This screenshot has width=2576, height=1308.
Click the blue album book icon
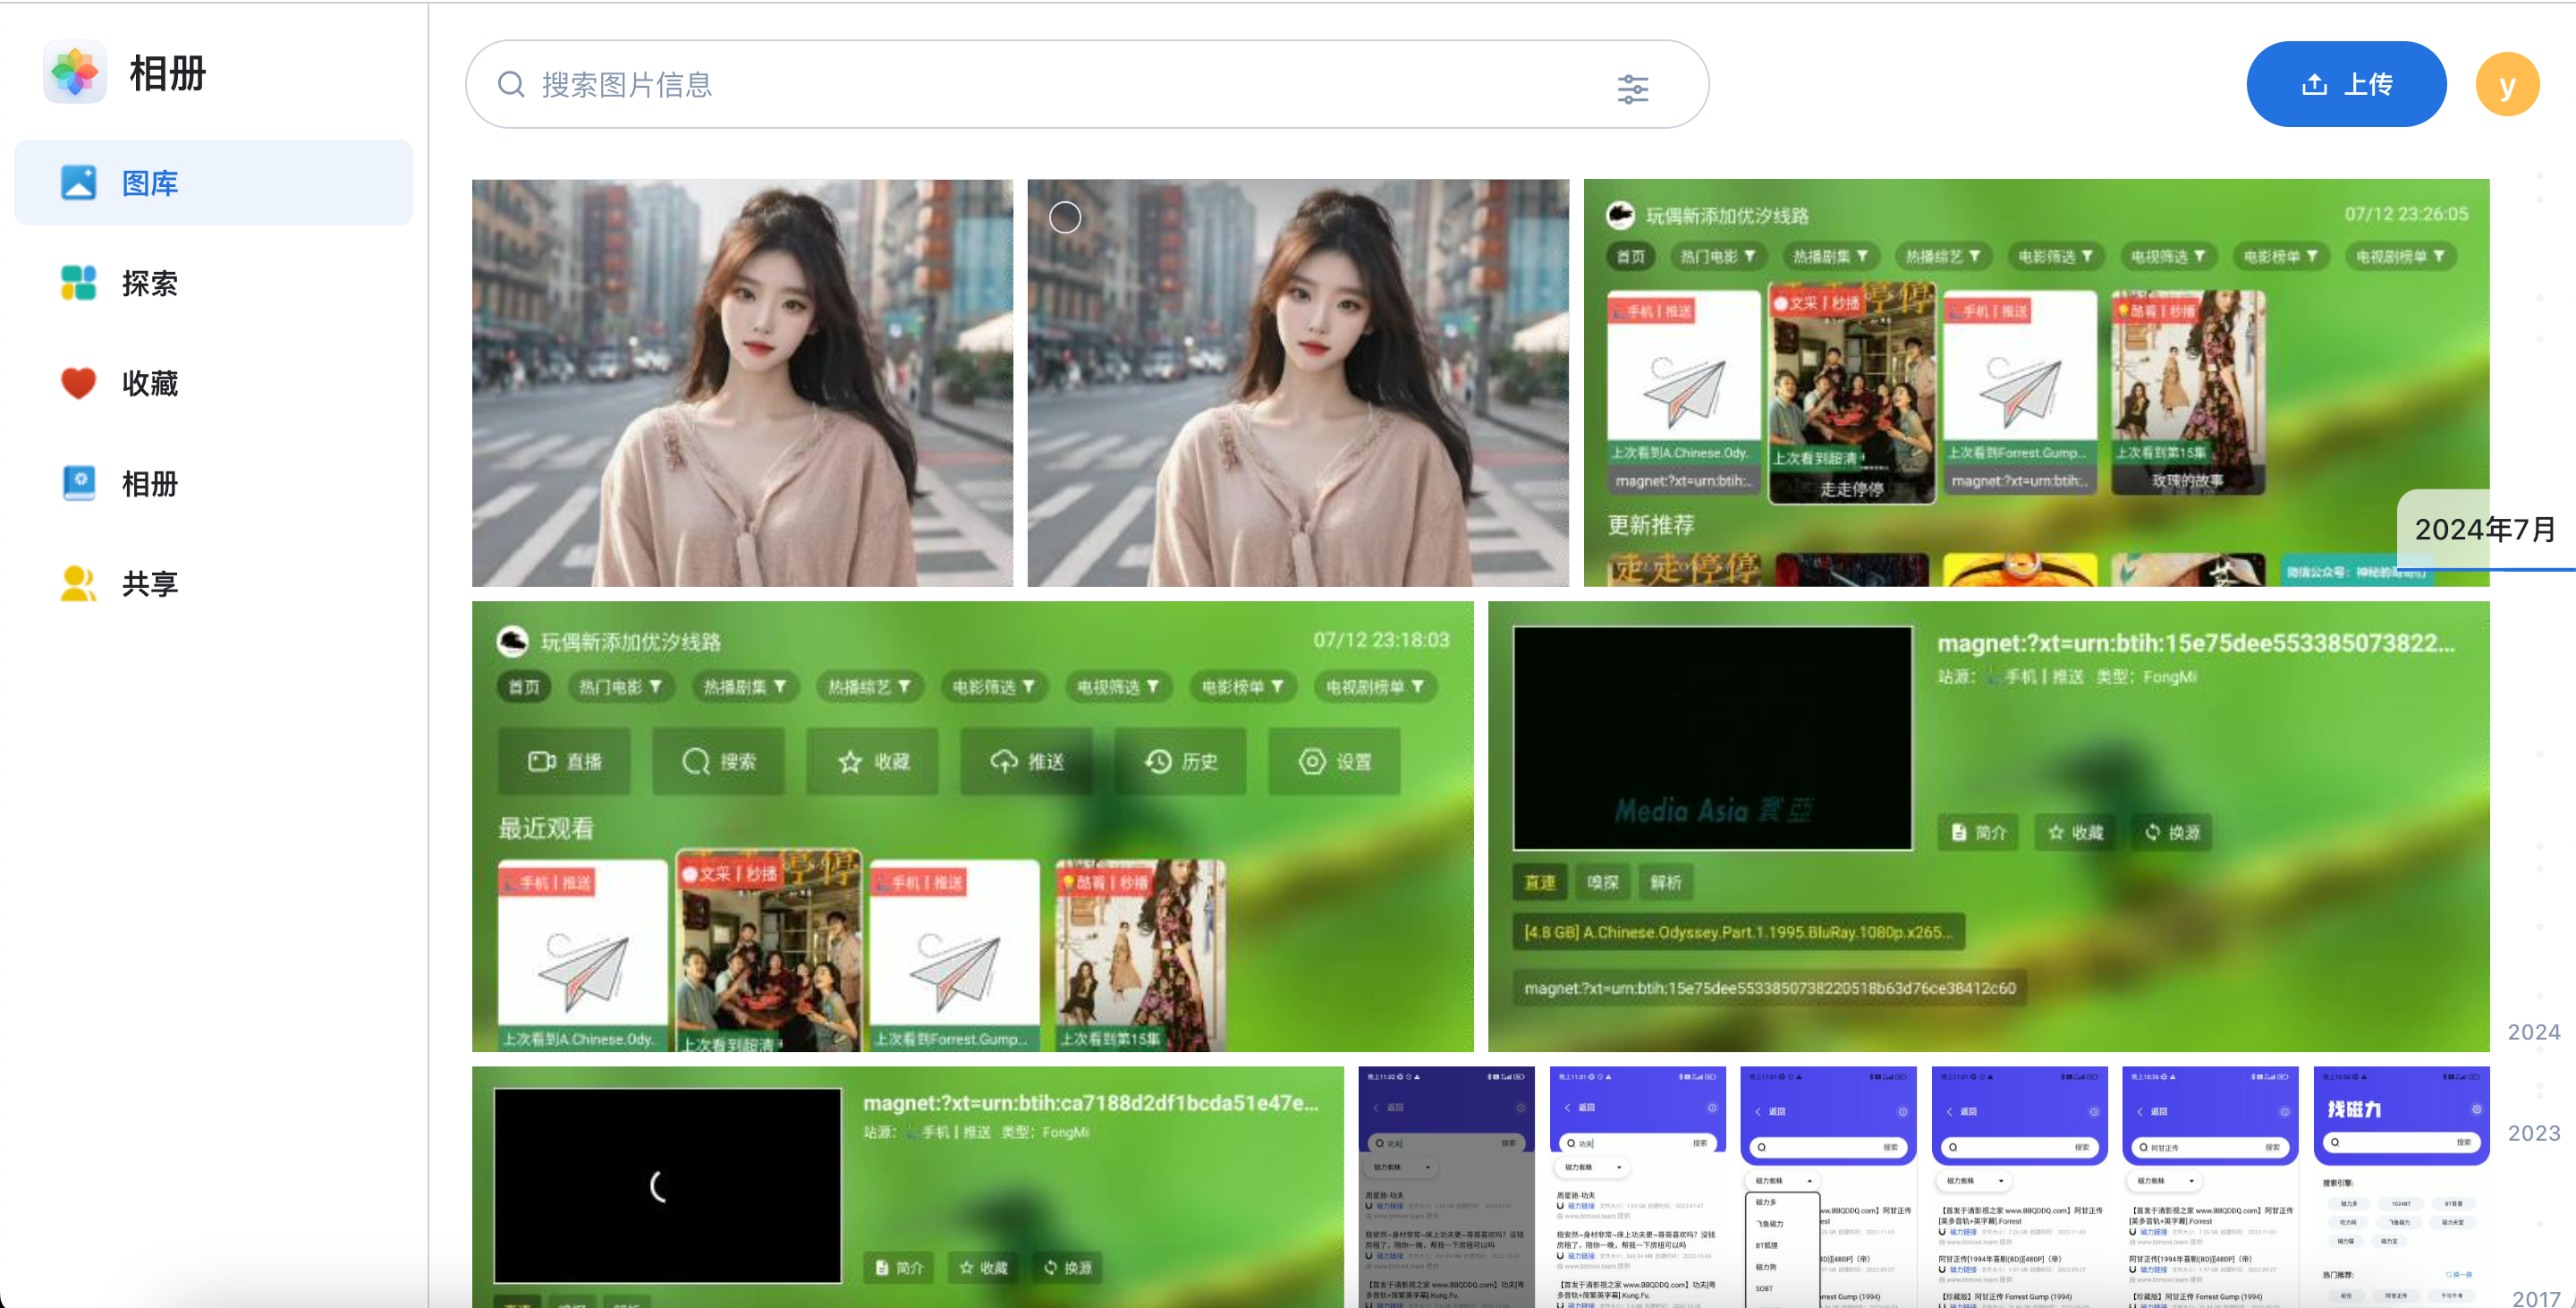78,483
